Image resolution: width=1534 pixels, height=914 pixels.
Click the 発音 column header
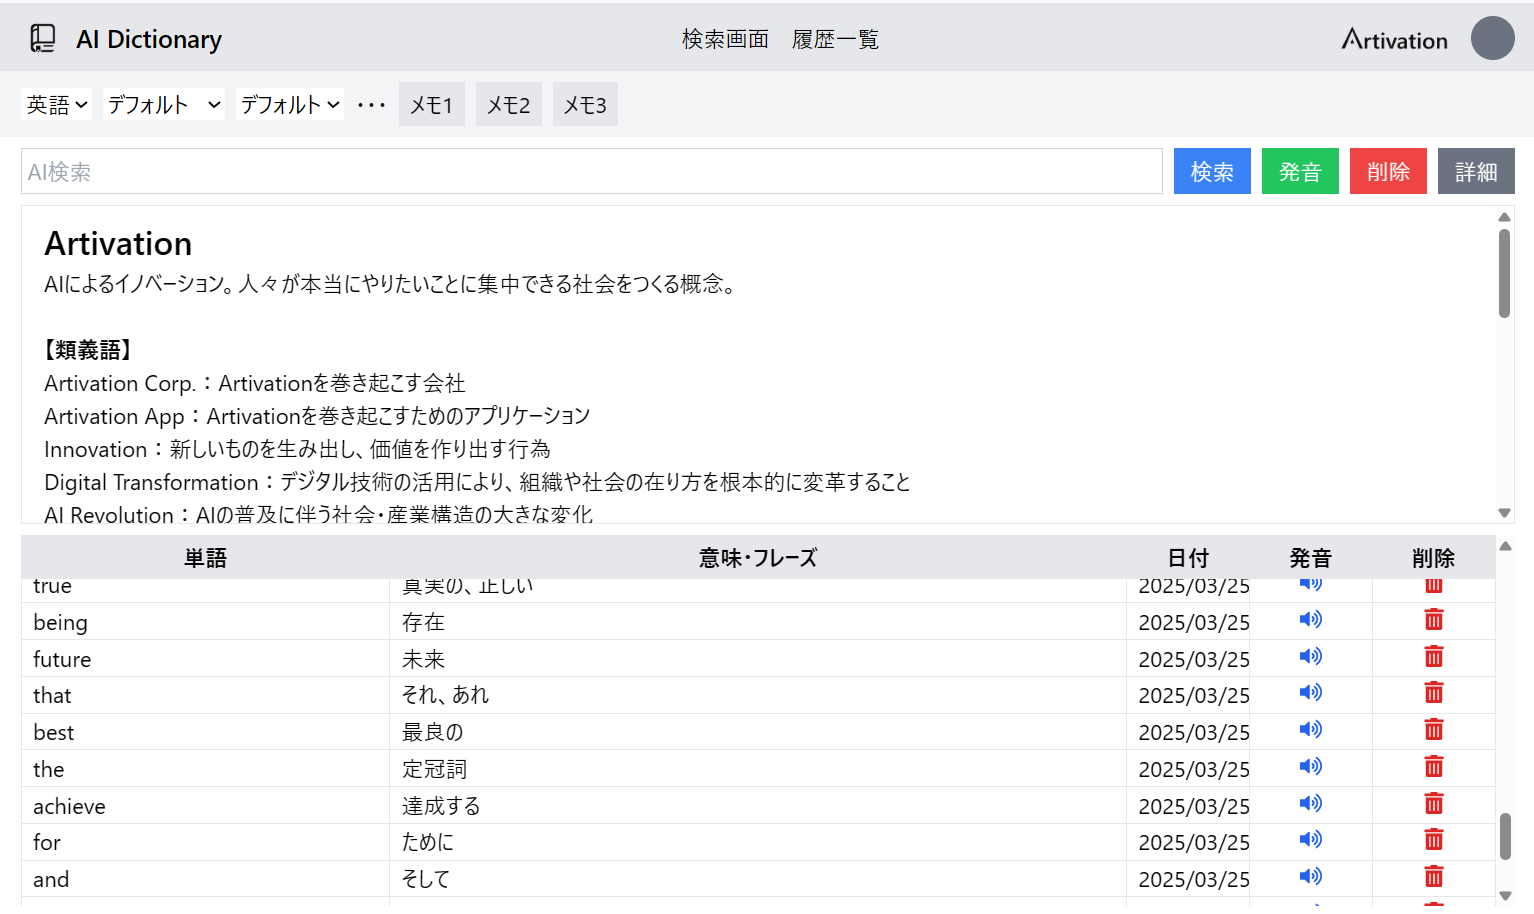click(x=1311, y=558)
